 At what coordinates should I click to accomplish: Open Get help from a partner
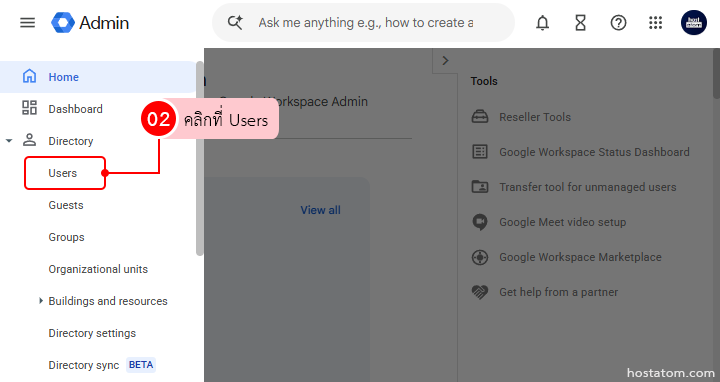pyautogui.click(x=558, y=292)
